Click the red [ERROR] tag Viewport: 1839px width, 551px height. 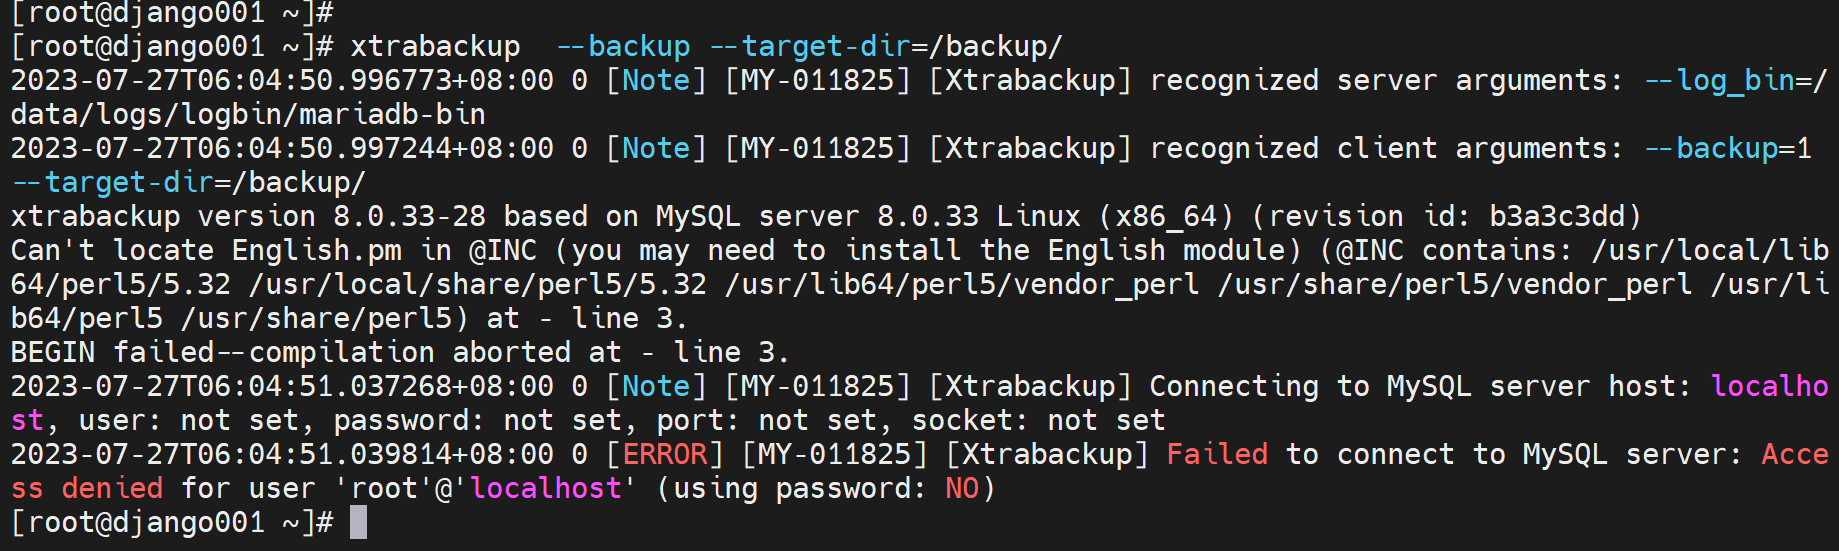click(x=665, y=454)
